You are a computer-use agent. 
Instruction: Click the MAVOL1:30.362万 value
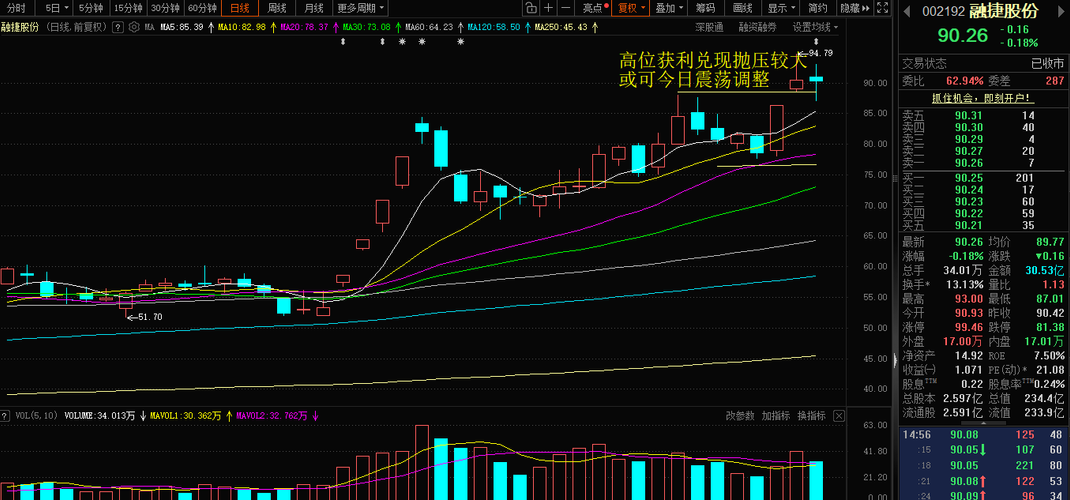pyautogui.click(x=186, y=415)
